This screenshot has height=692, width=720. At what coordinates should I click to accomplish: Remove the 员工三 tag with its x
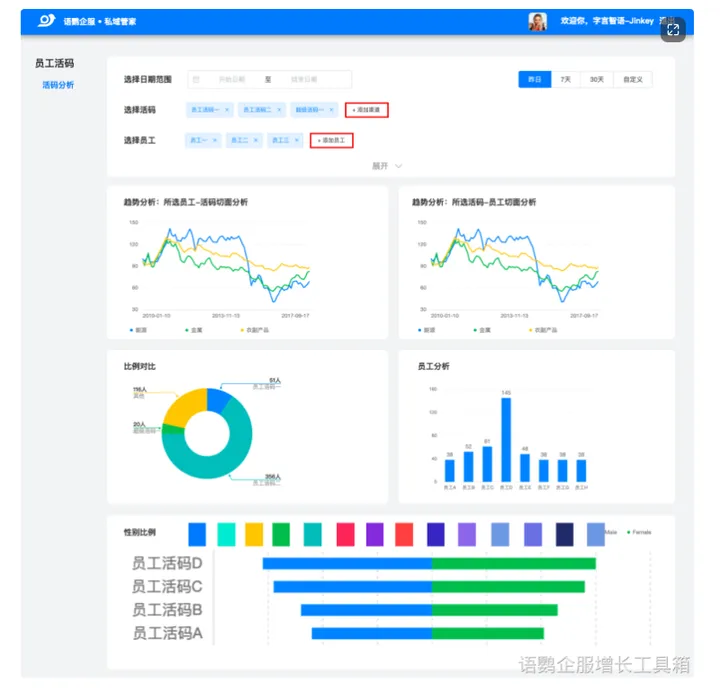click(x=298, y=141)
